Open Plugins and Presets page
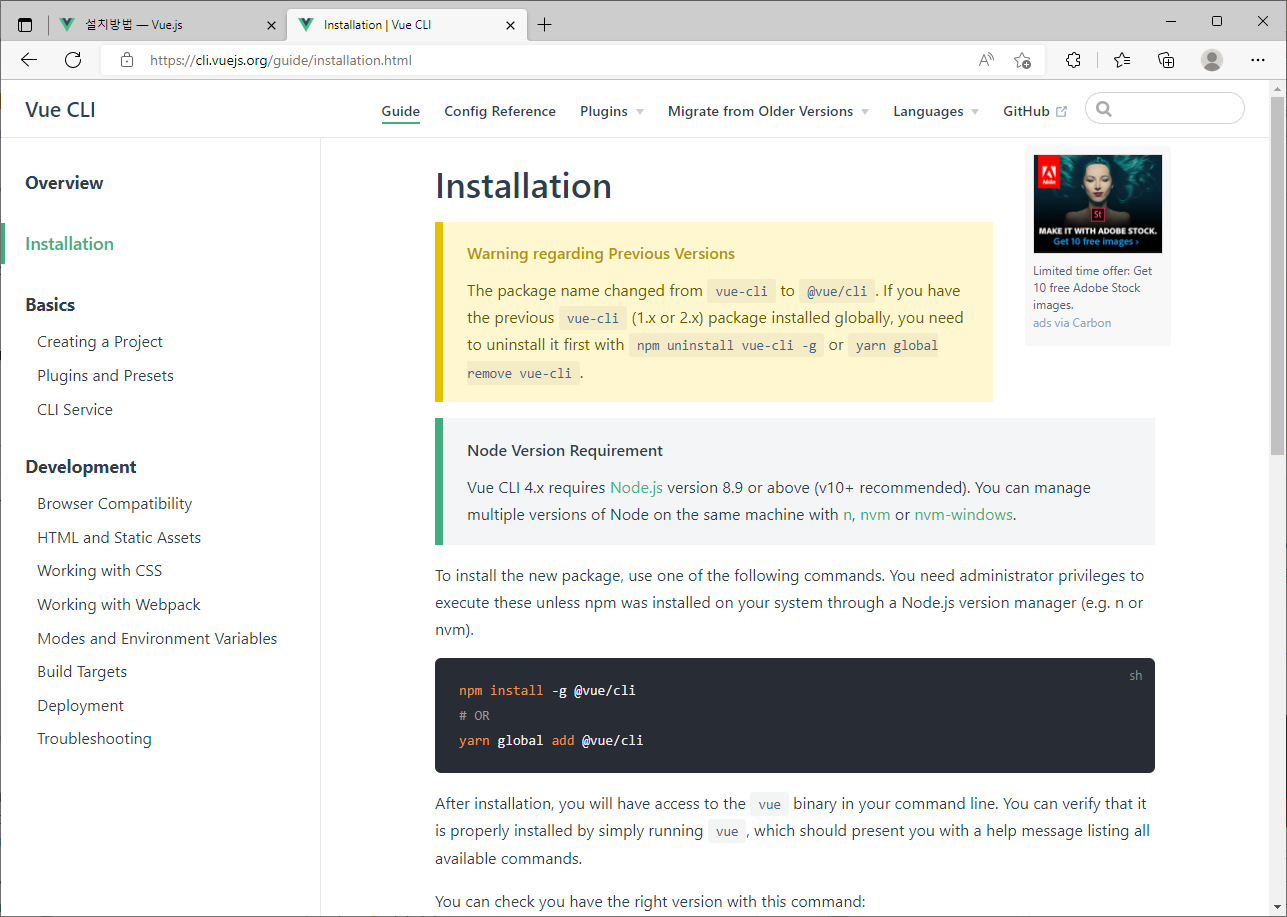The width and height of the screenshot is (1287, 917). [x=105, y=375]
